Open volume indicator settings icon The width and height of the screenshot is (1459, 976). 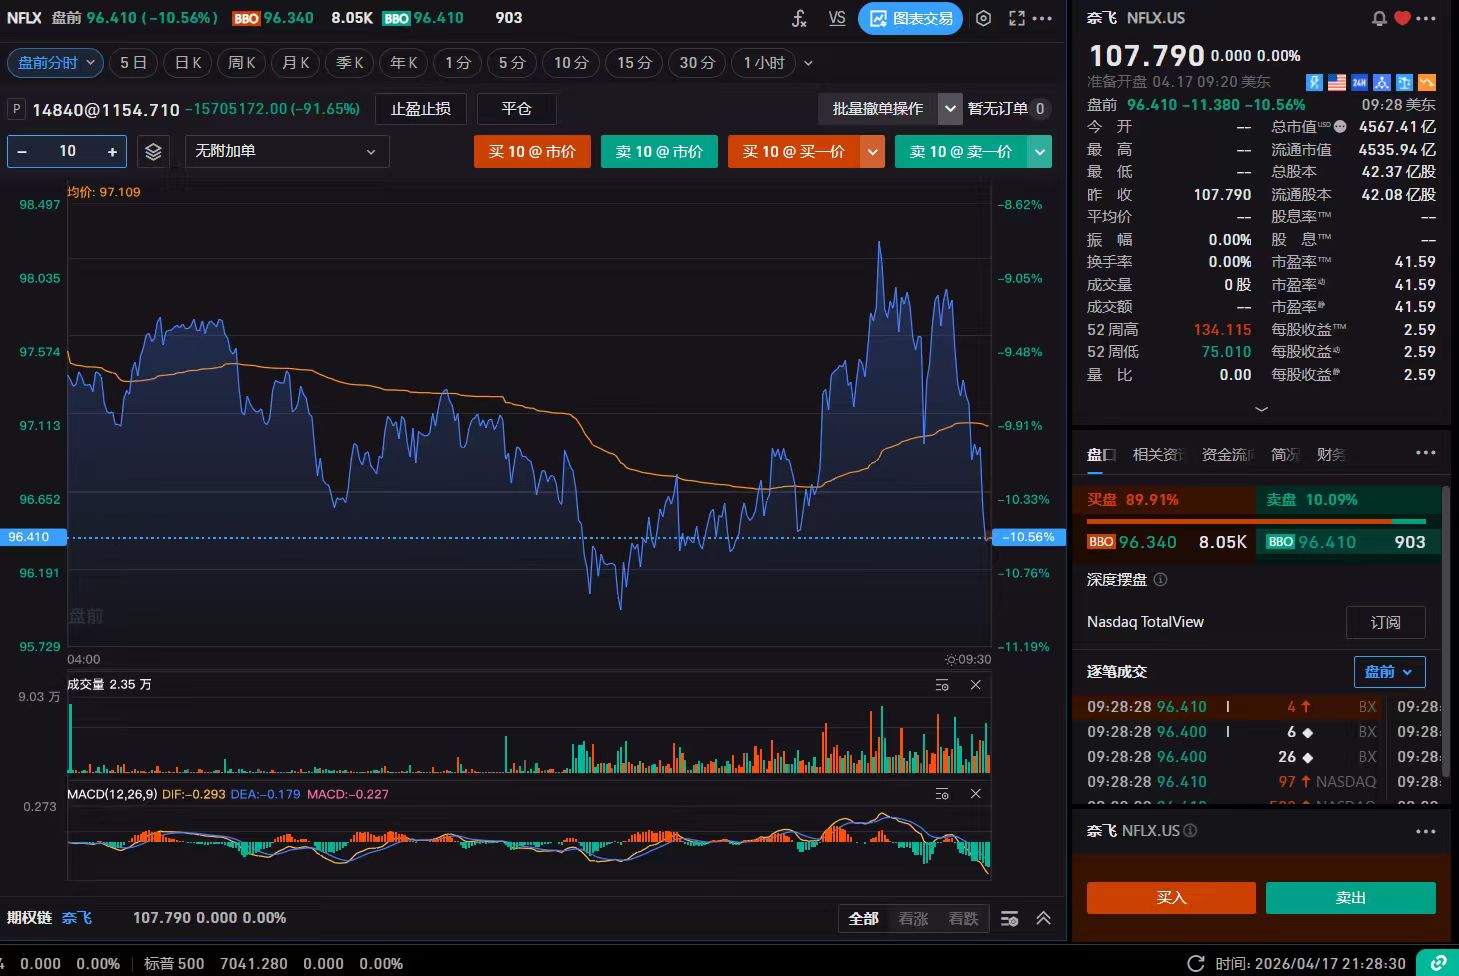[x=942, y=685]
